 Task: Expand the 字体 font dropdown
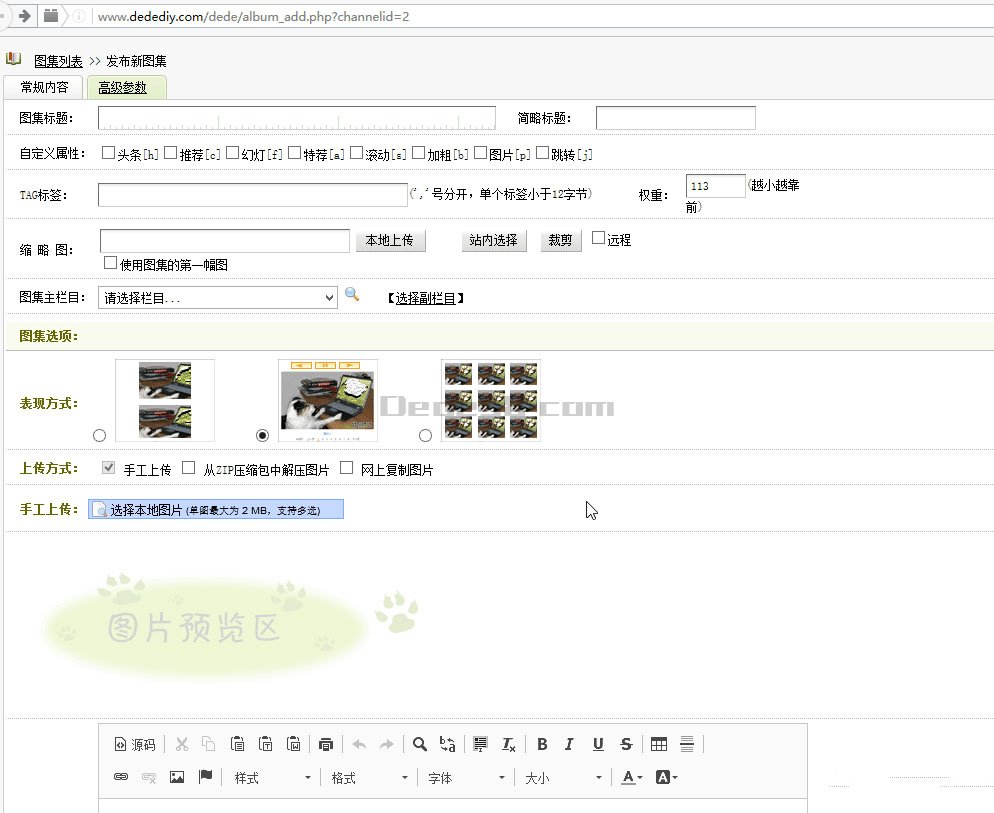click(466, 778)
